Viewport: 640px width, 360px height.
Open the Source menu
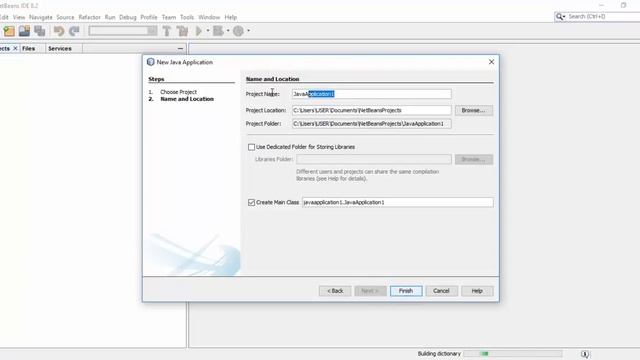tap(65, 17)
